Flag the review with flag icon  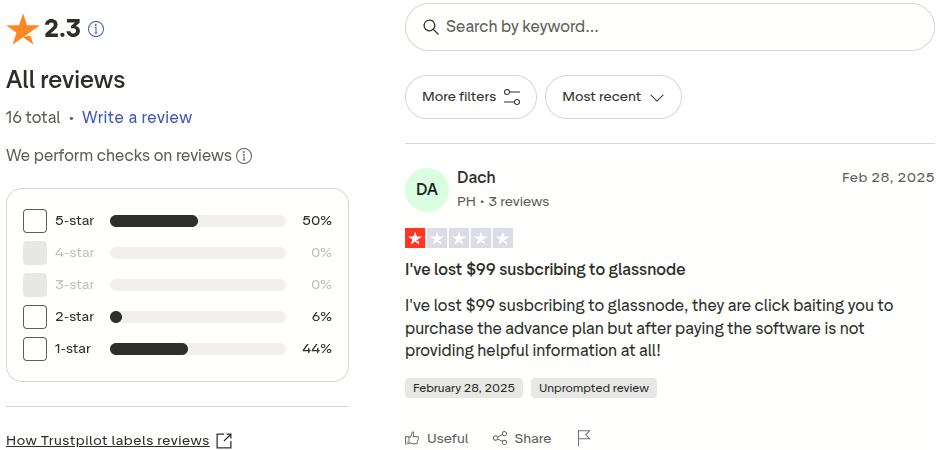click(584, 438)
